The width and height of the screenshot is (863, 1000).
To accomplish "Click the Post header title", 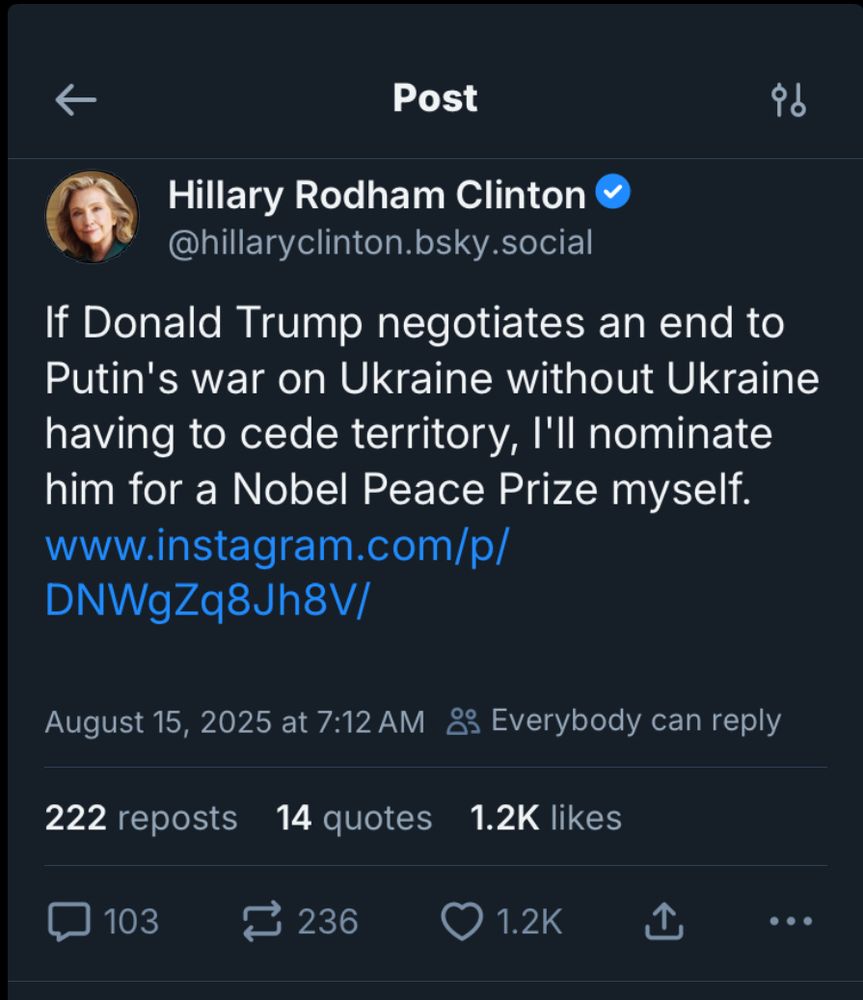I will [x=435, y=98].
